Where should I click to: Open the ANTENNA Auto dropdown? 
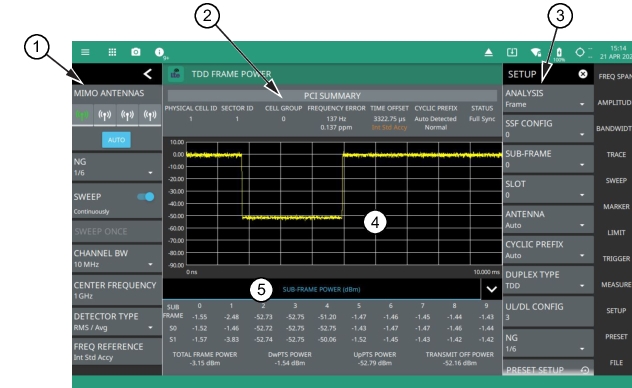click(548, 220)
